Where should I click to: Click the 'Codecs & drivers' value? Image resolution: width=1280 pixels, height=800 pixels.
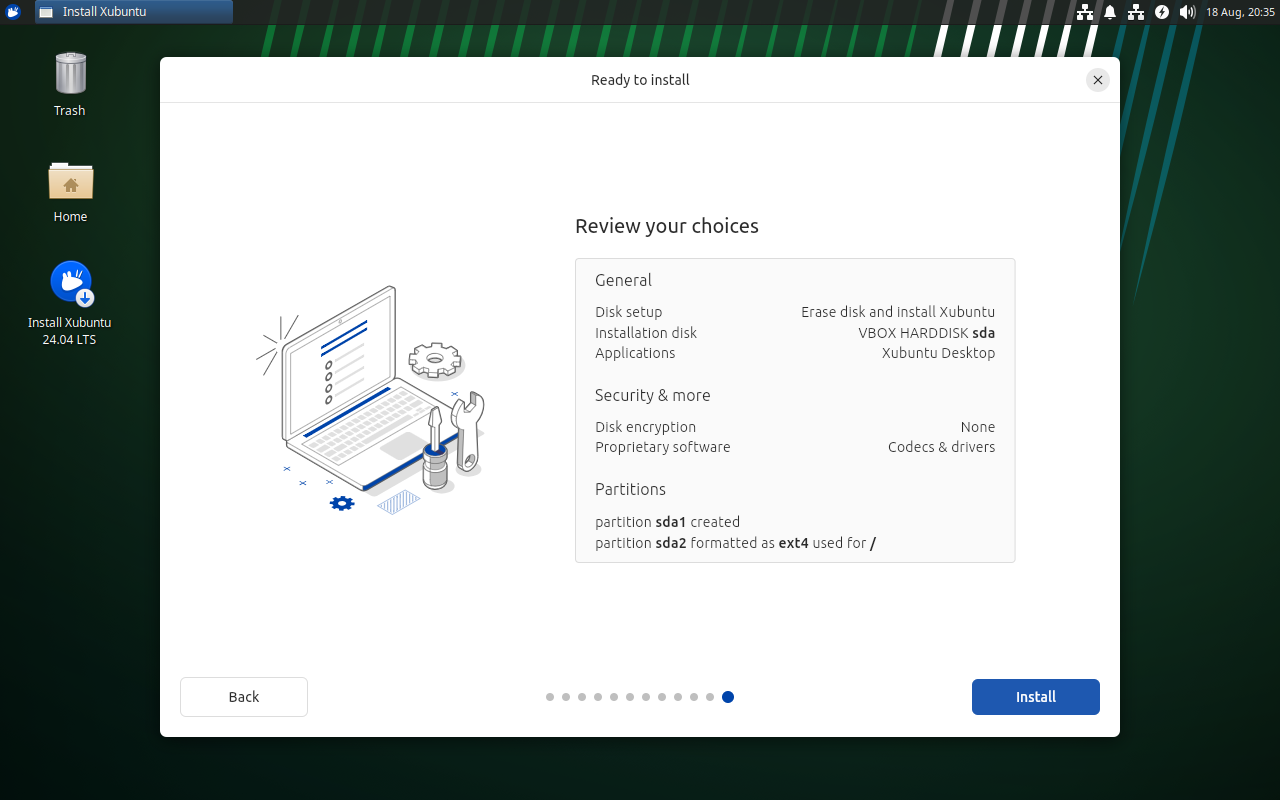tap(942, 447)
